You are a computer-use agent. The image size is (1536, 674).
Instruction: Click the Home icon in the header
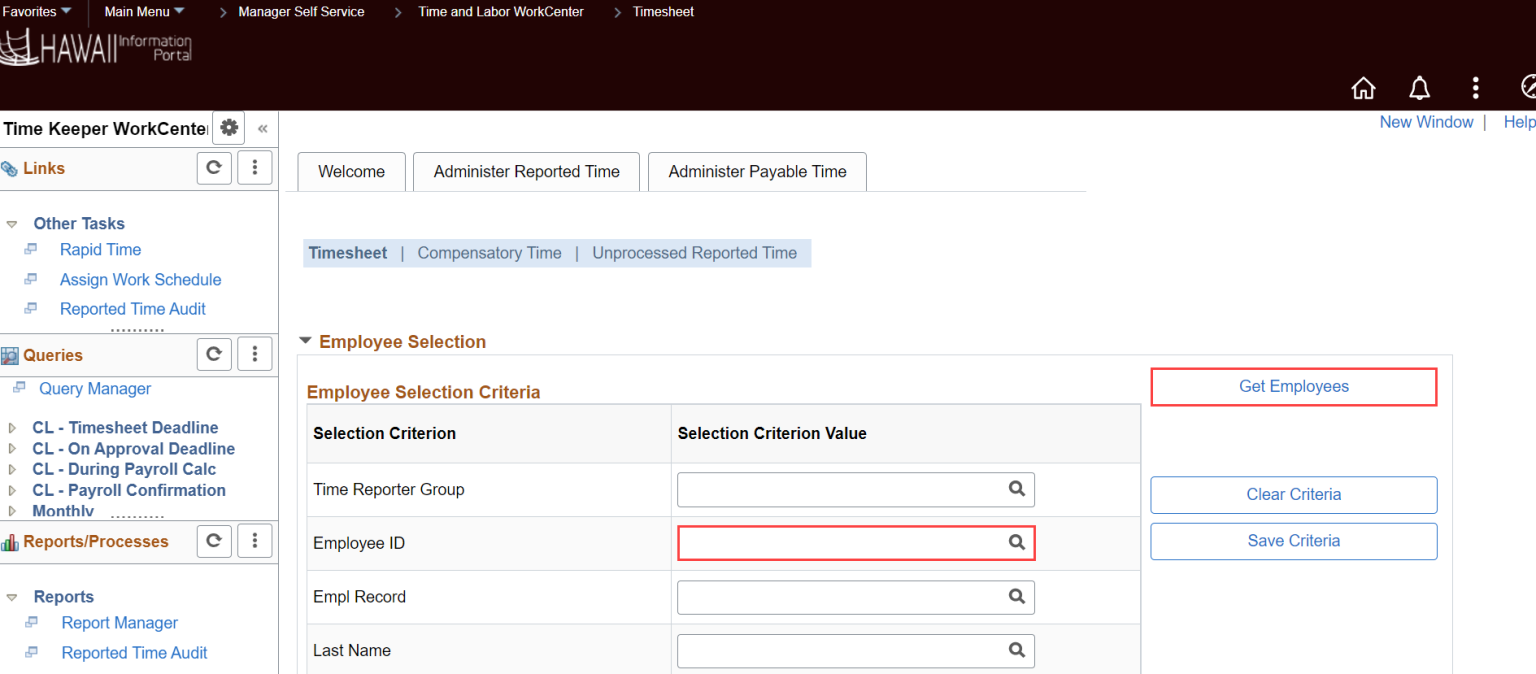pos(1363,88)
